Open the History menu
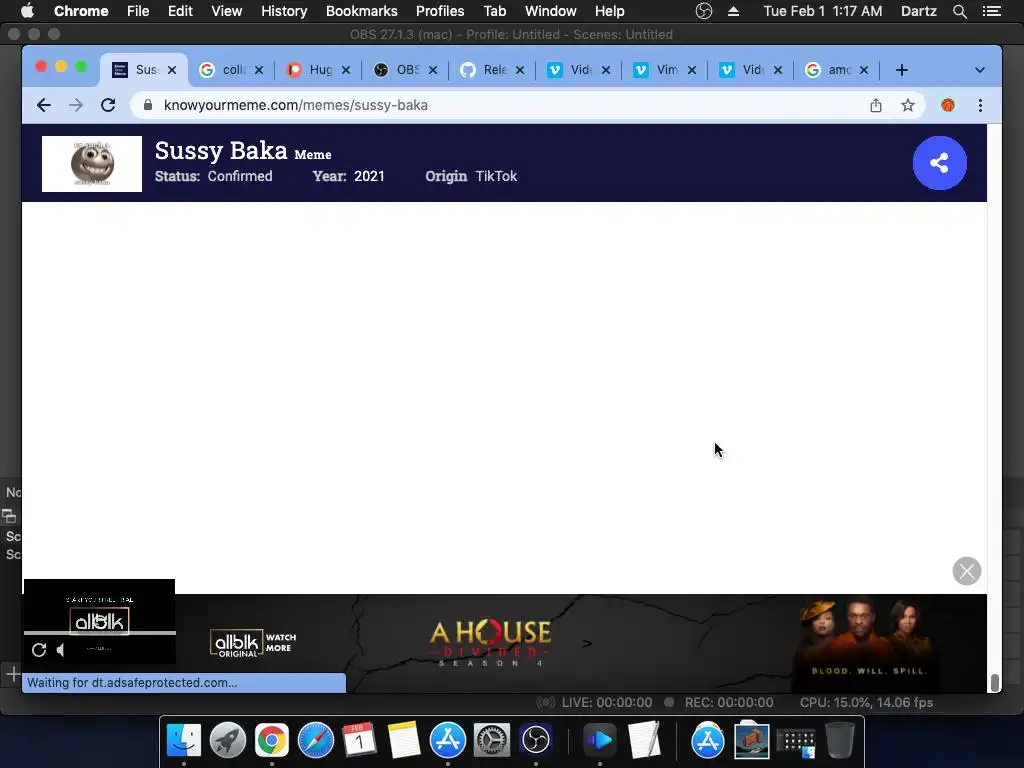1024x768 pixels. tap(284, 11)
